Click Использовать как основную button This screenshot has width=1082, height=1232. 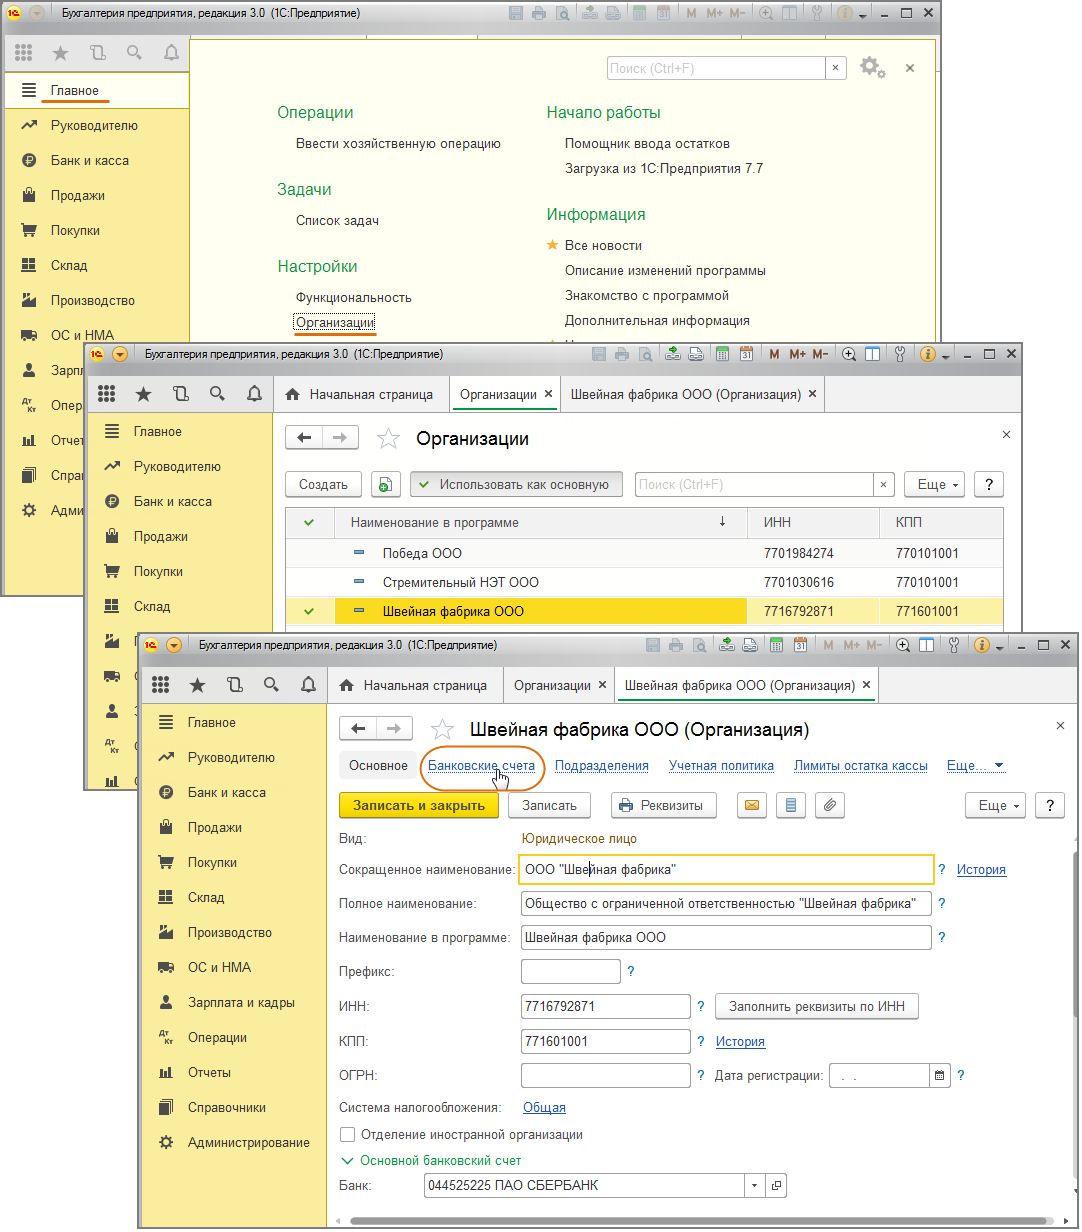click(x=516, y=484)
